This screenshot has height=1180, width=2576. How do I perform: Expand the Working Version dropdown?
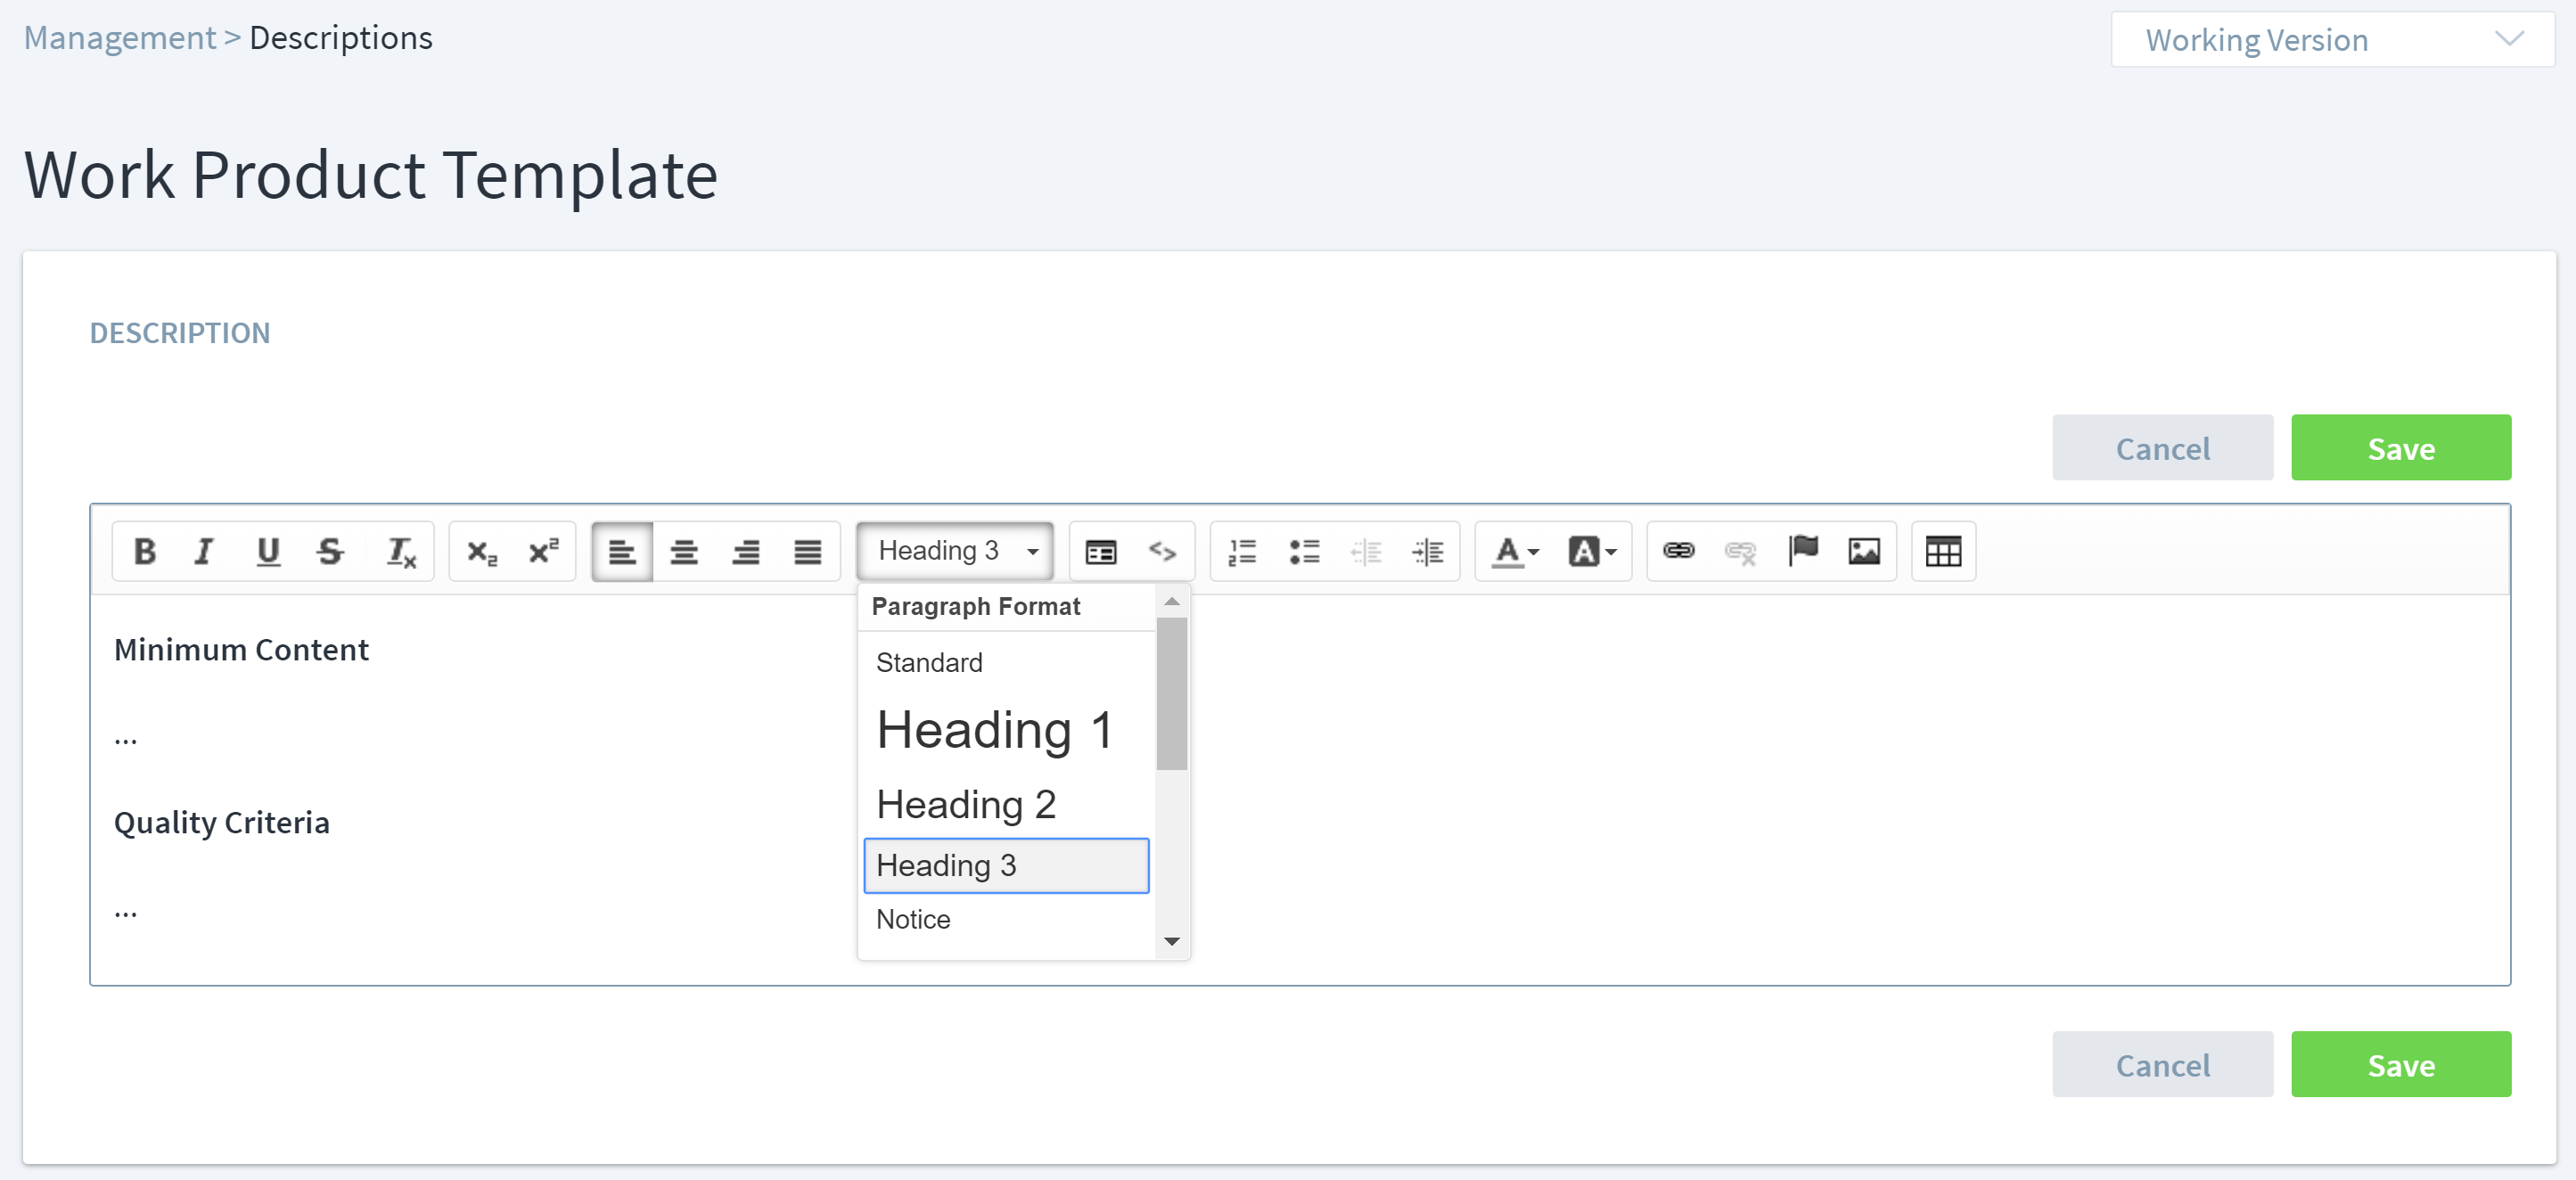click(x=2331, y=40)
